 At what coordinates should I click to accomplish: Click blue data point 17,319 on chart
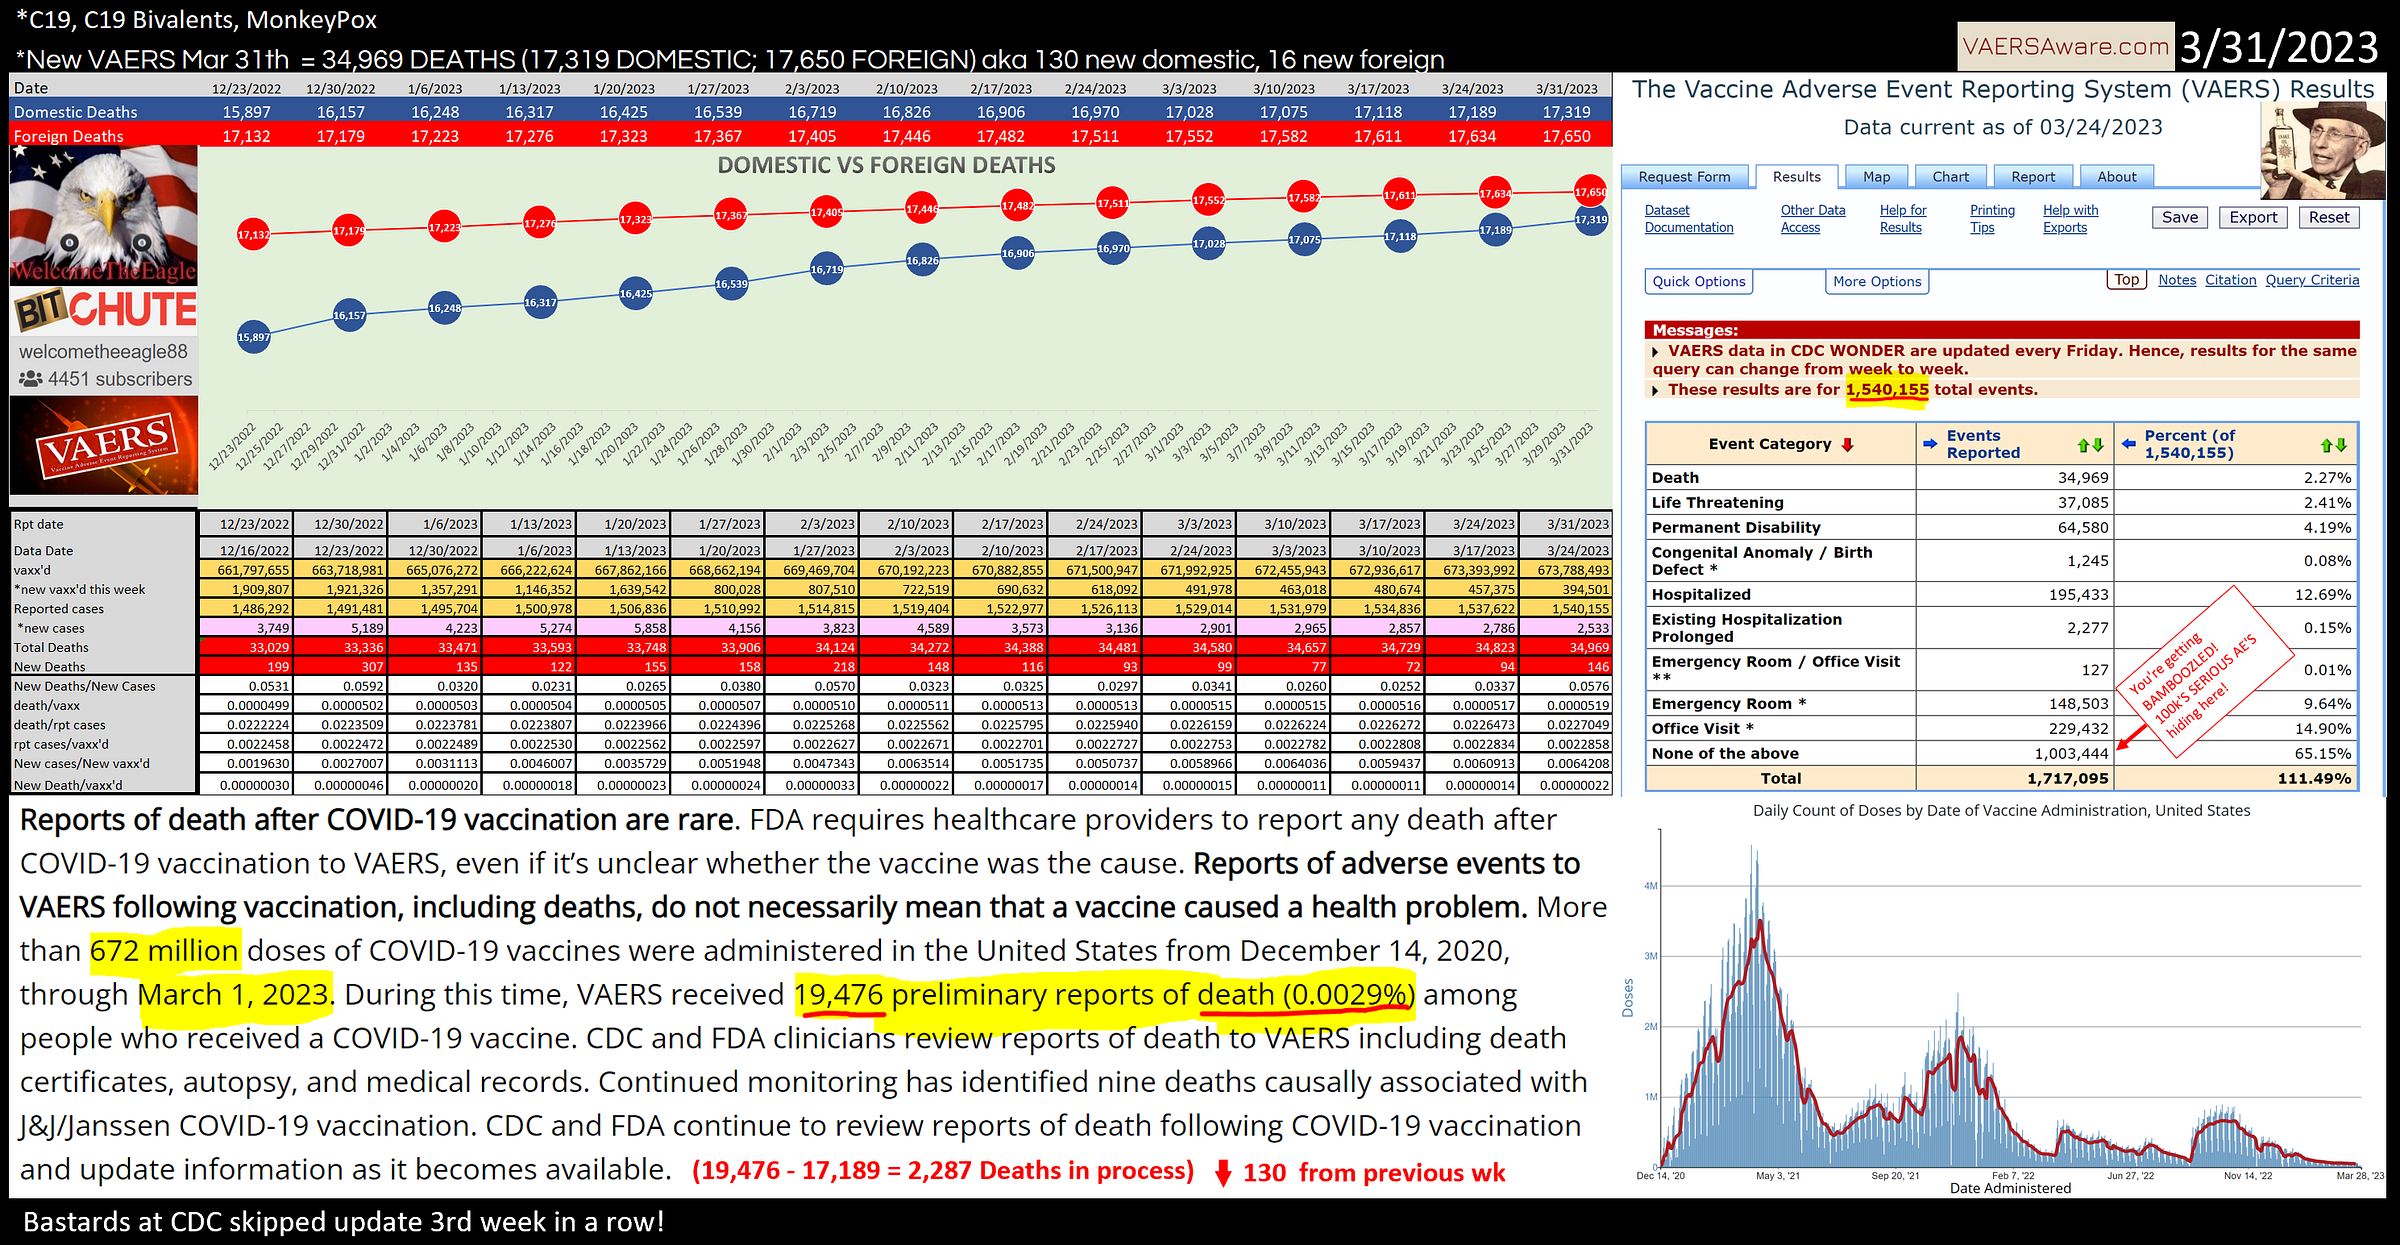(x=1591, y=220)
